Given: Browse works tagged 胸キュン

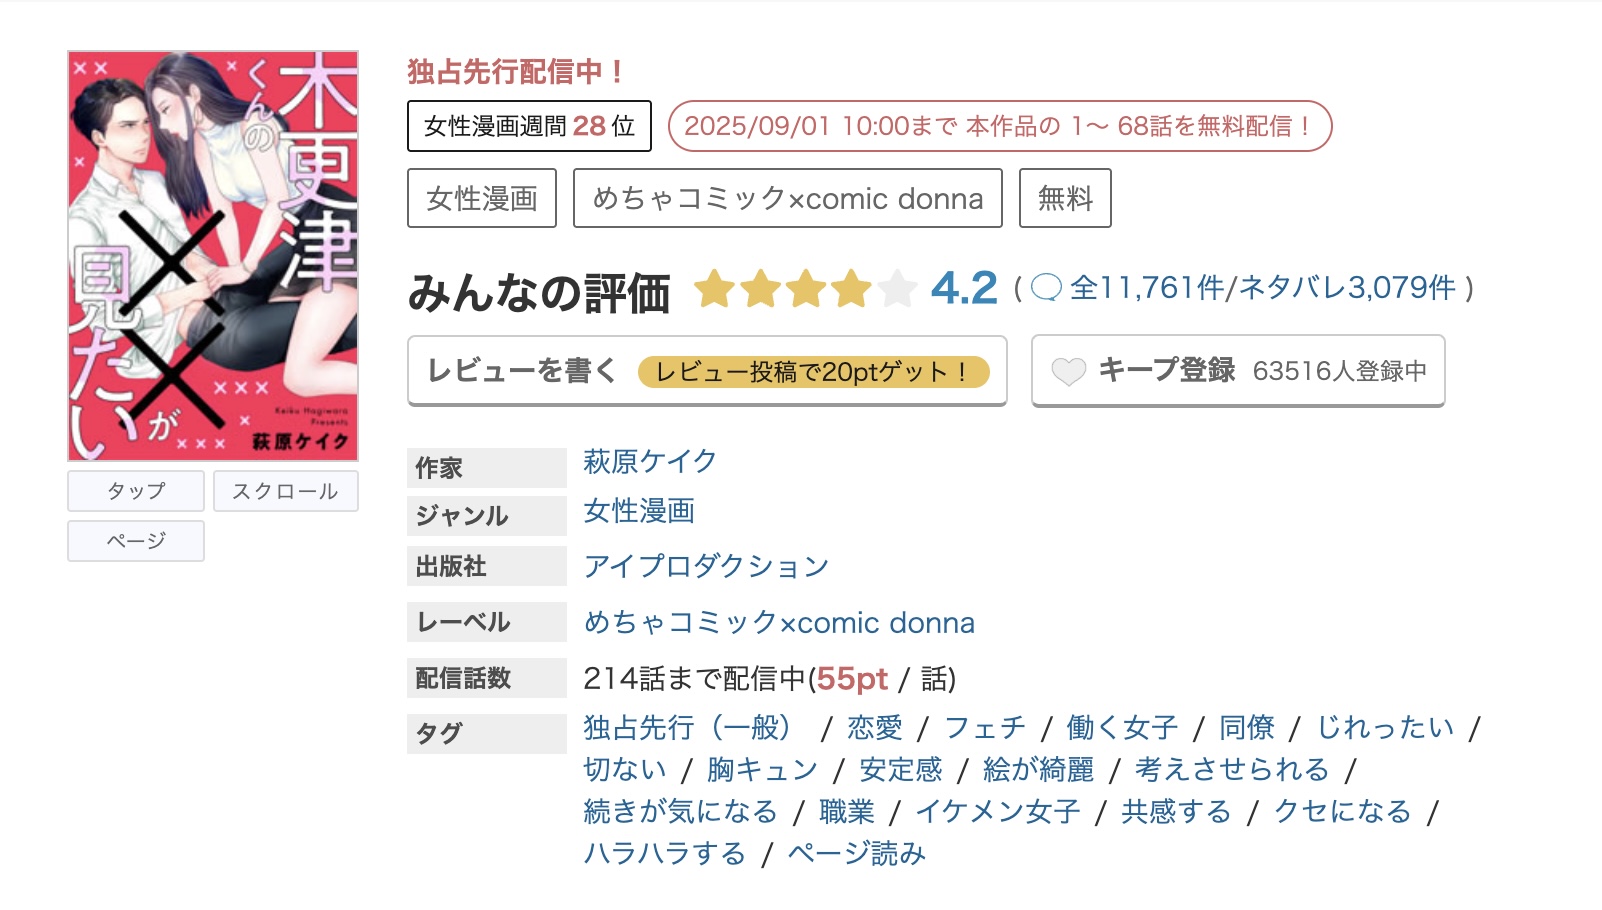Looking at the screenshot, I should [764, 769].
